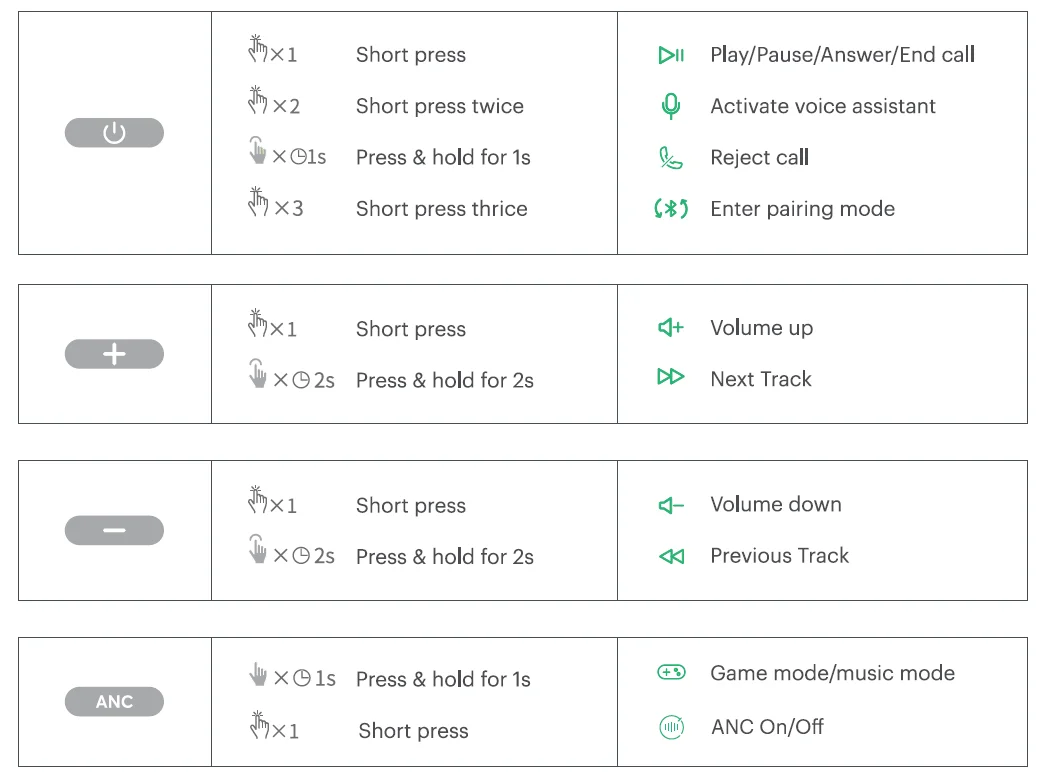Click the green Play/Pause icon
1039x772 pixels.
pos(671,55)
